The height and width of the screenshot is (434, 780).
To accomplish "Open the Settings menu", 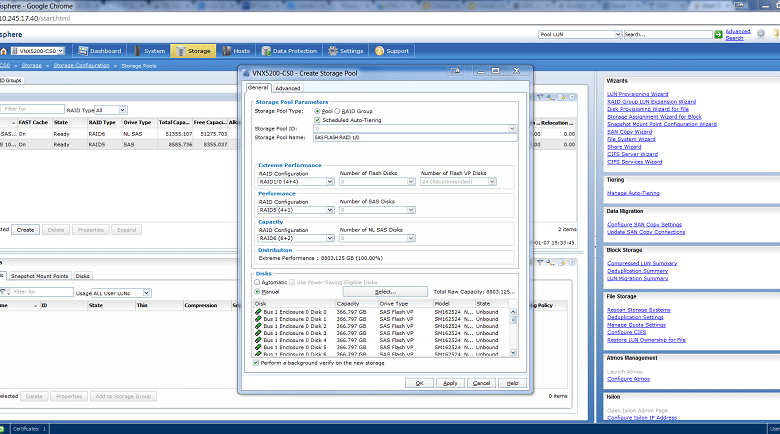I will 346,51.
